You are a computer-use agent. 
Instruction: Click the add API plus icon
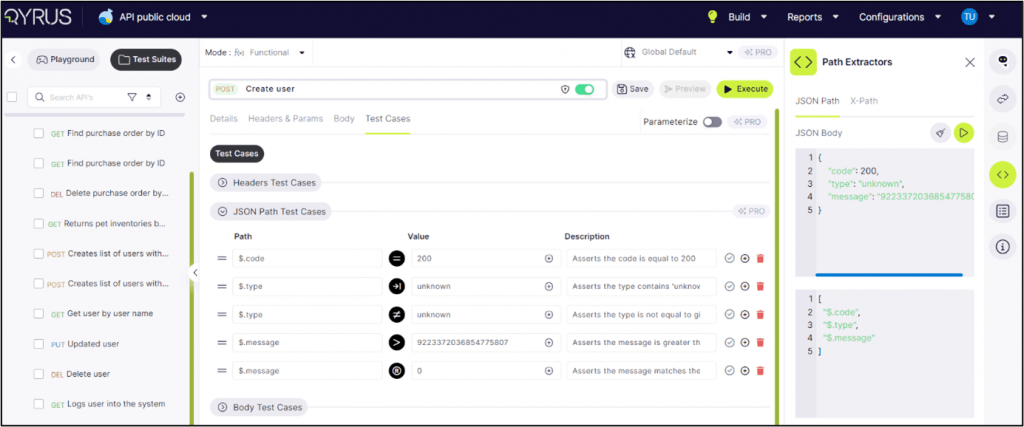[180, 97]
